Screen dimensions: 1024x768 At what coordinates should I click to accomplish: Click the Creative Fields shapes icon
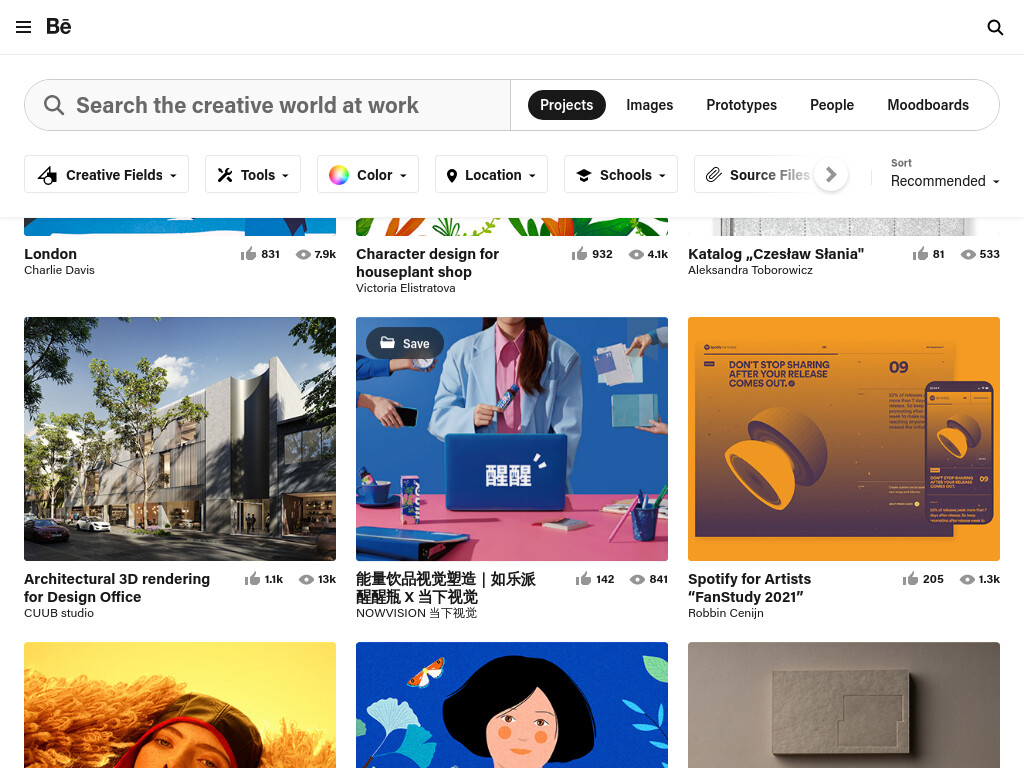click(47, 175)
